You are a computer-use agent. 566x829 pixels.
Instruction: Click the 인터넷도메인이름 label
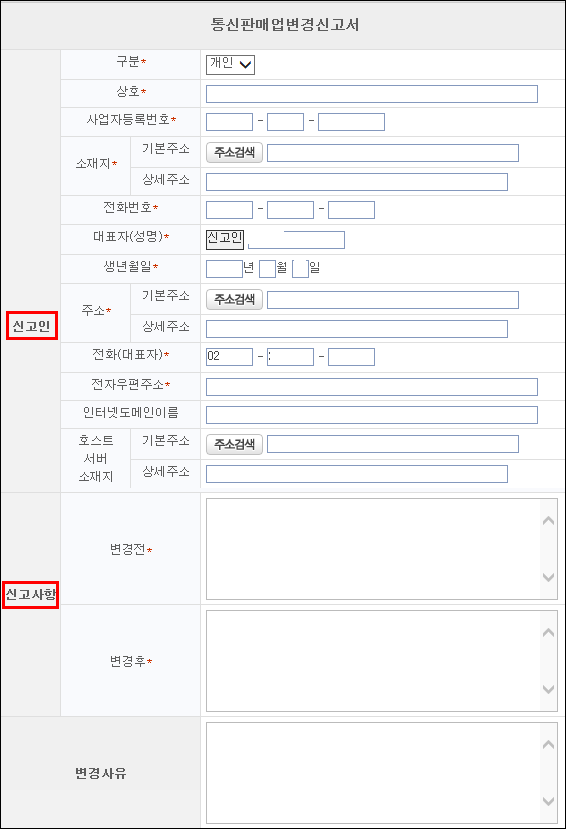point(131,412)
